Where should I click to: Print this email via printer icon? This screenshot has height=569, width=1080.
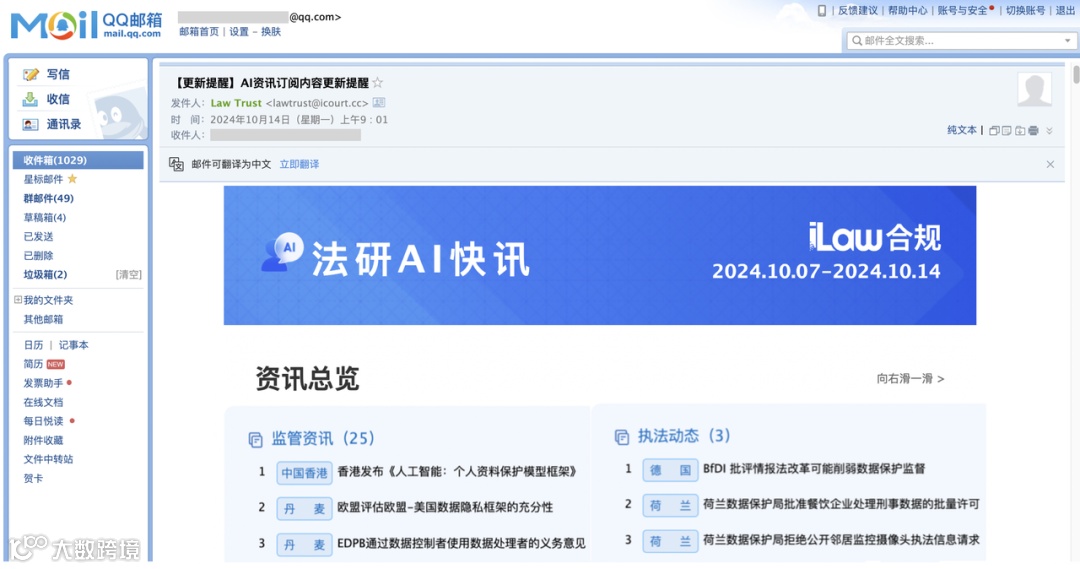1033,130
